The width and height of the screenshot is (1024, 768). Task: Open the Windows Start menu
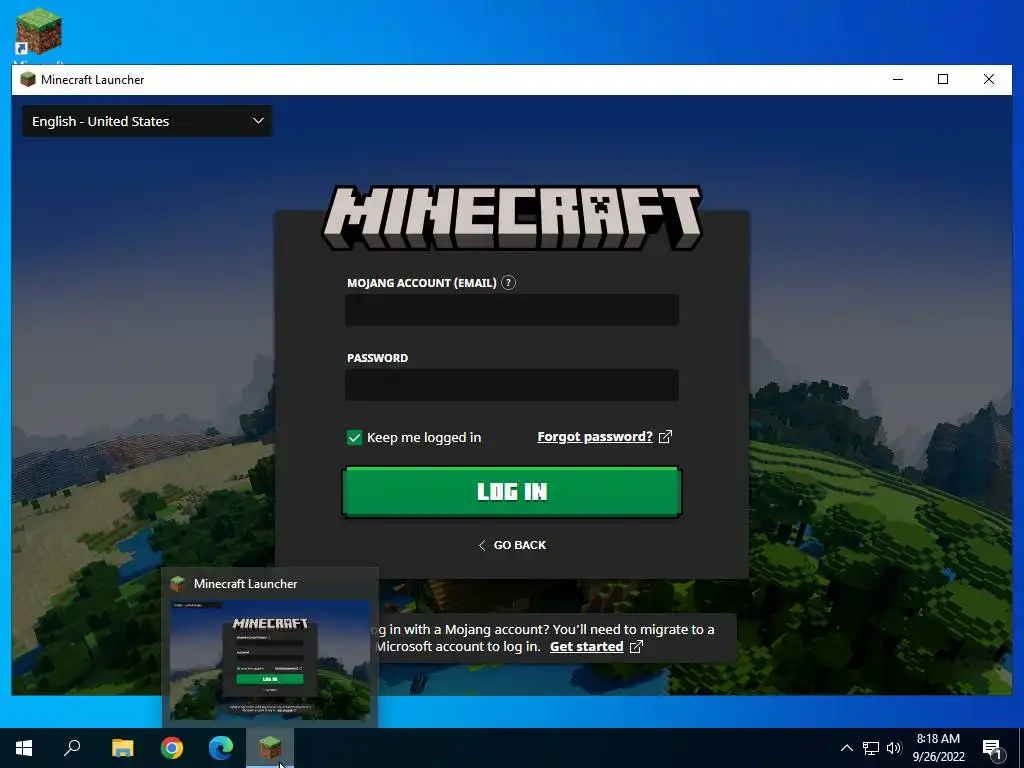[24, 748]
